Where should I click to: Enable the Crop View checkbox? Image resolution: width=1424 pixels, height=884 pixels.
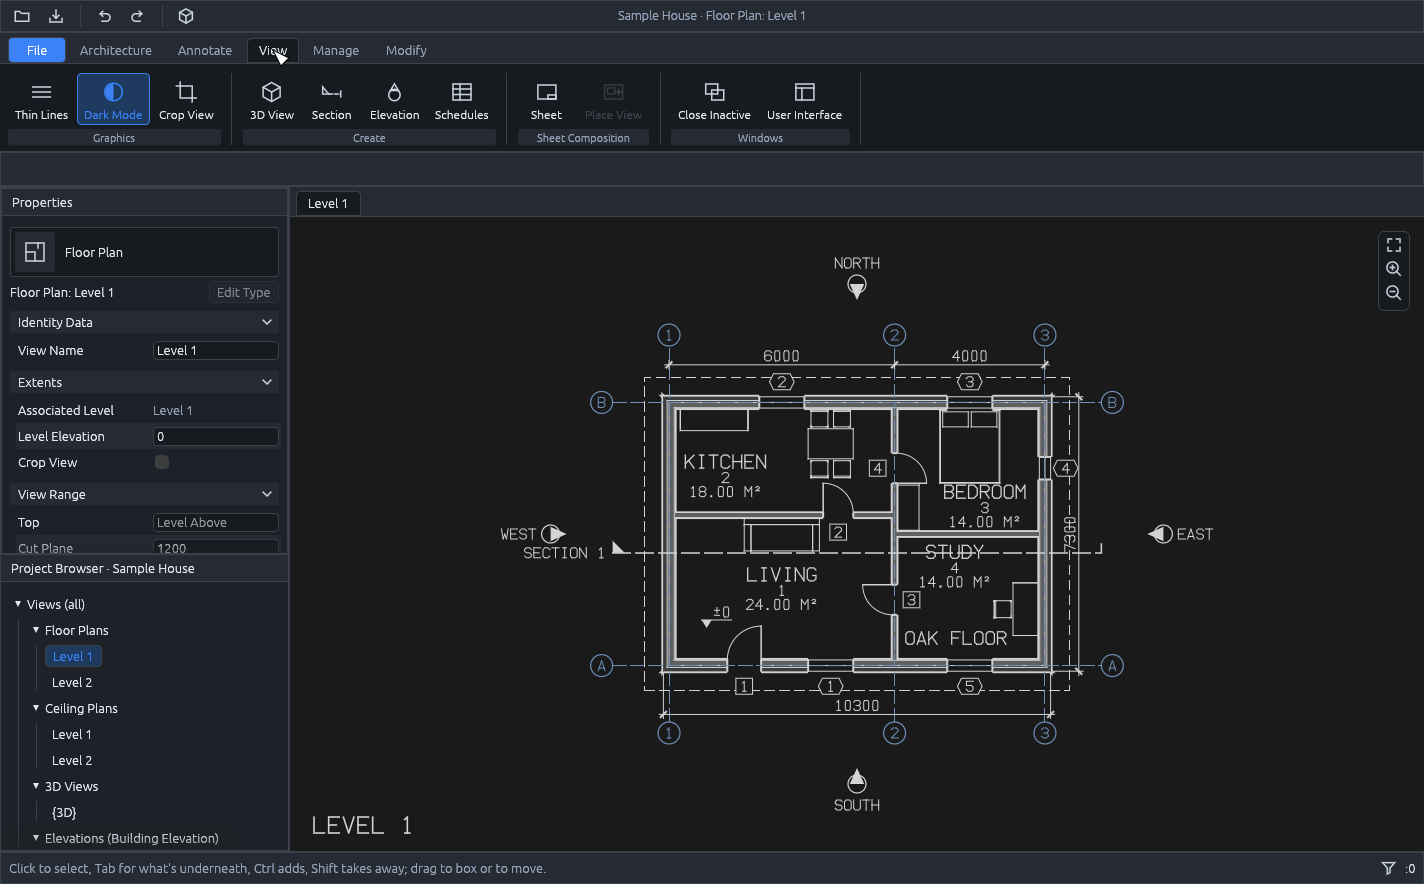pyautogui.click(x=162, y=462)
